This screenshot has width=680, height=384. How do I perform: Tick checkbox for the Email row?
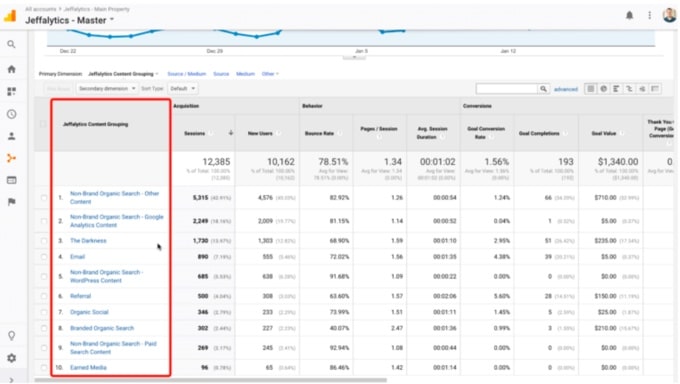pos(44,257)
